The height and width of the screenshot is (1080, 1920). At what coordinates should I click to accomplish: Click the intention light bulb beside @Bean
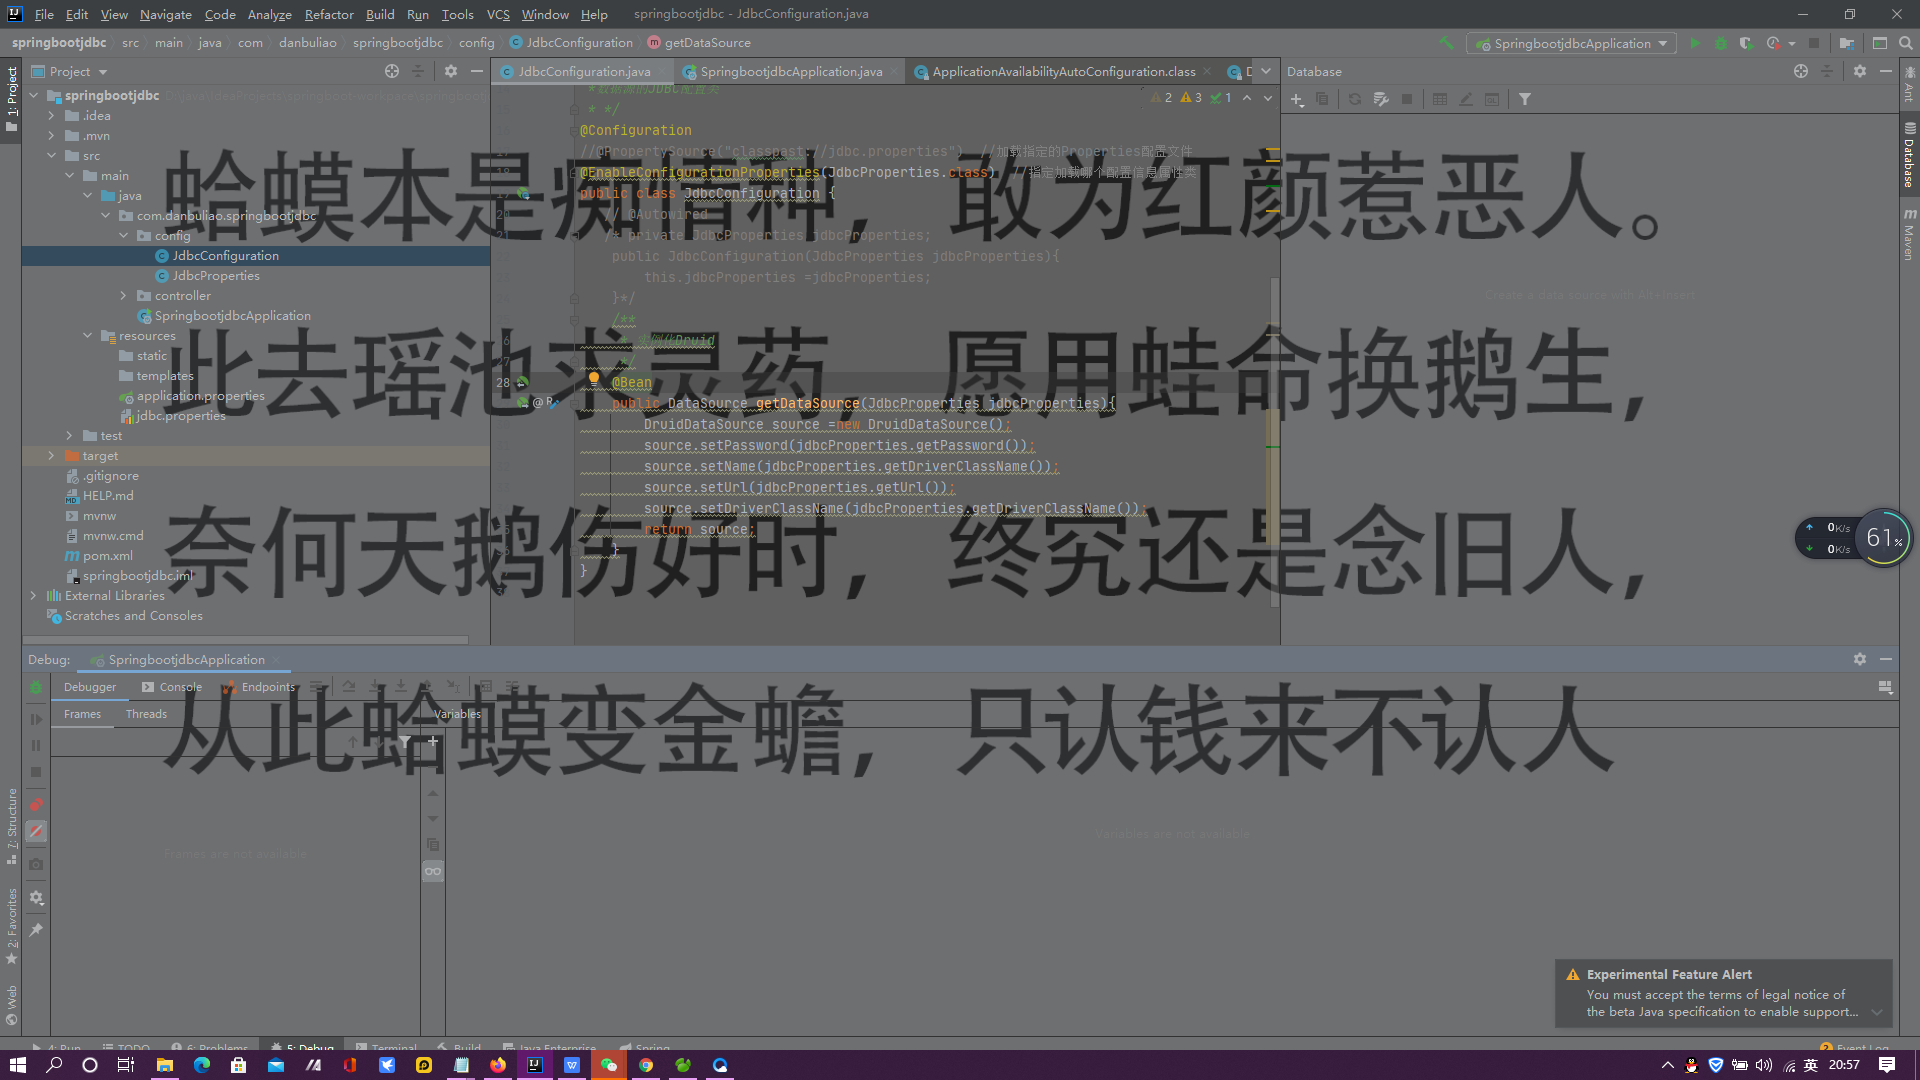click(x=593, y=380)
